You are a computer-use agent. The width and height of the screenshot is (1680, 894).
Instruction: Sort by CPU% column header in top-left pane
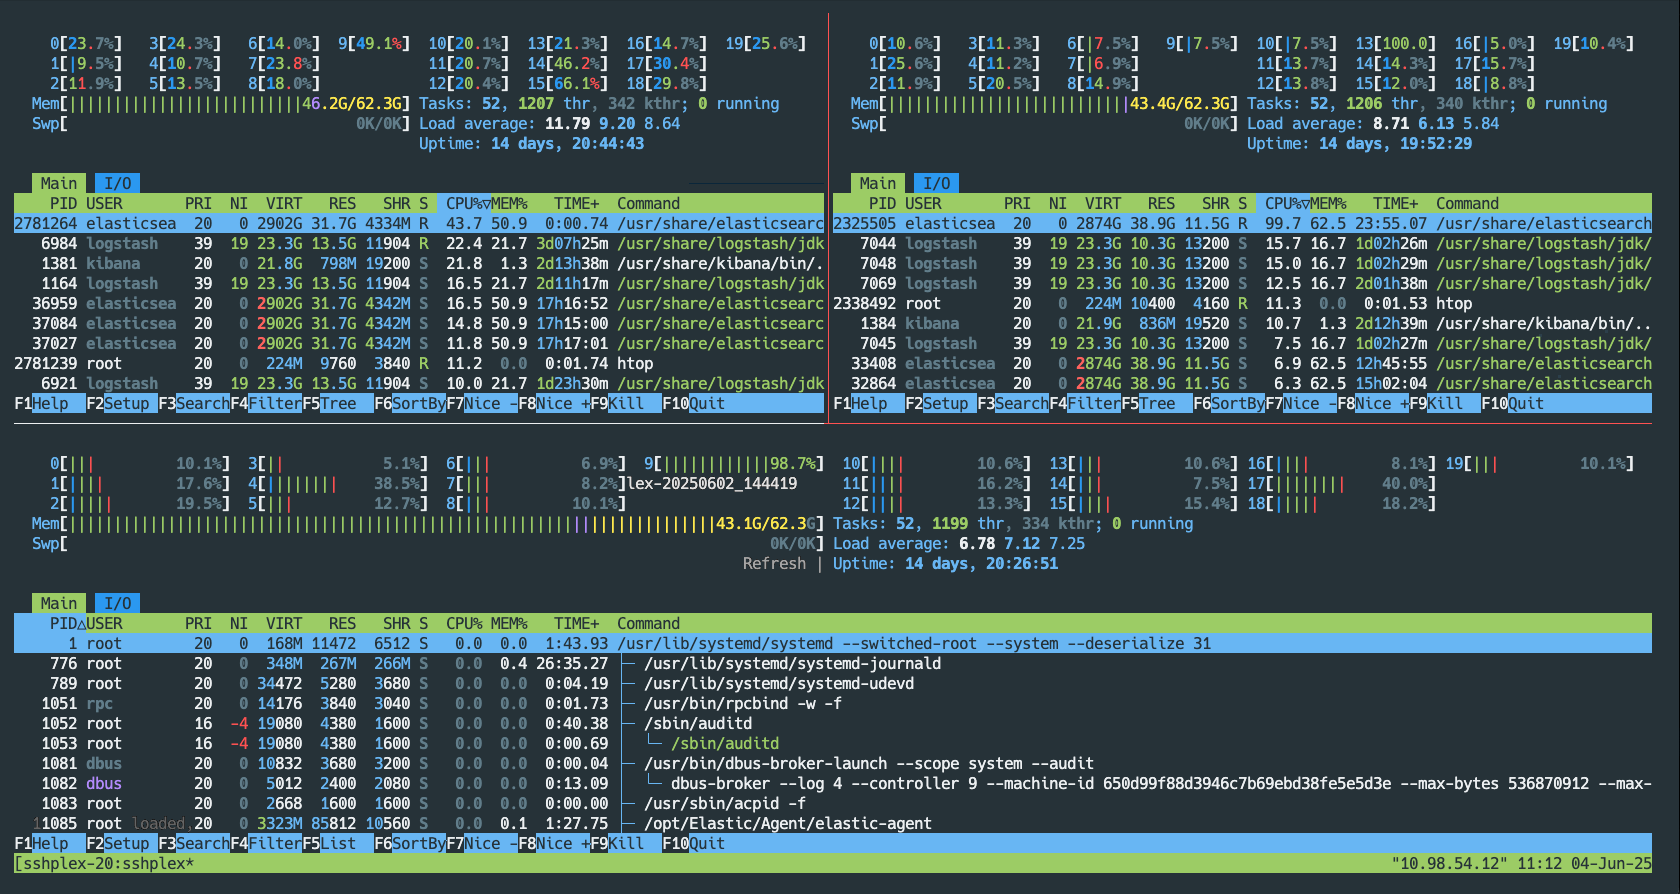(x=468, y=203)
